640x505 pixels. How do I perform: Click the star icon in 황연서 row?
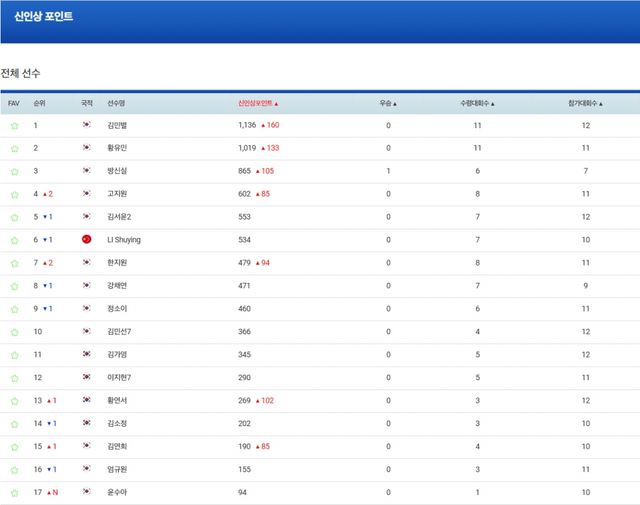pyautogui.click(x=14, y=401)
